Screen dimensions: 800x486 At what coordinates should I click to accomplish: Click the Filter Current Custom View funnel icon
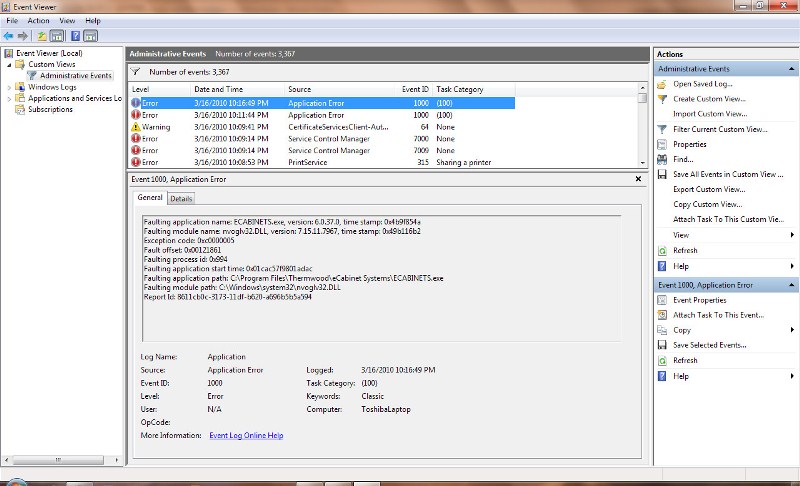(x=662, y=130)
